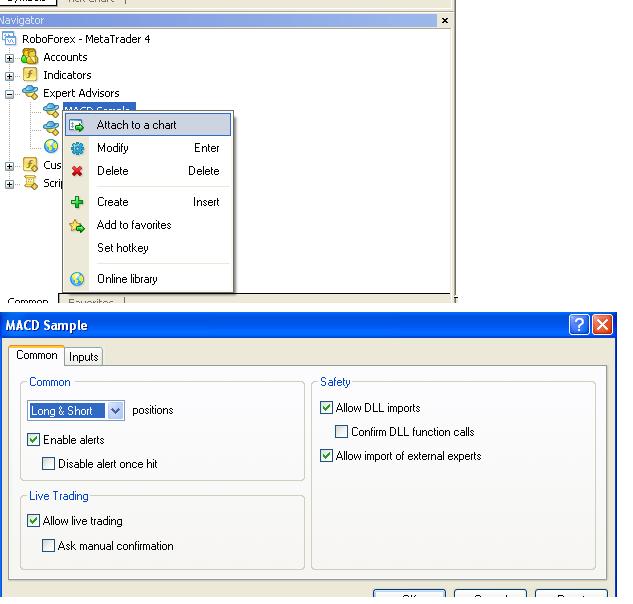Click the red X Delete icon
Image resolution: width=633 pixels, height=604 pixels.
point(77,171)
